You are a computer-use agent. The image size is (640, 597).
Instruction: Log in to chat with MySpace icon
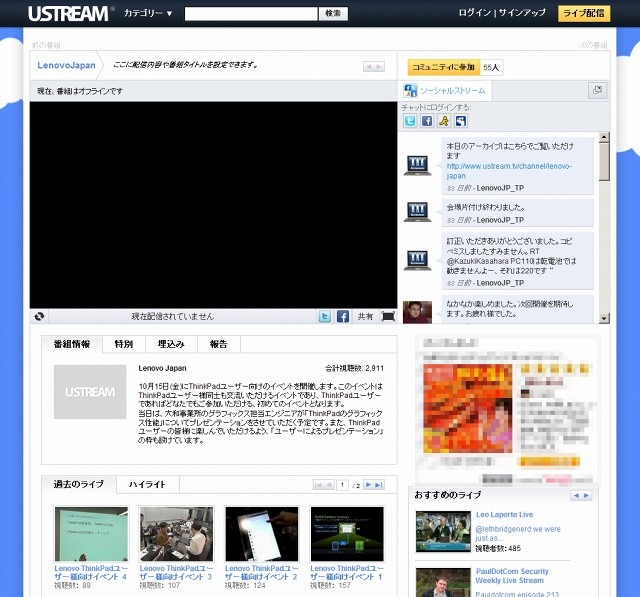[x=461, y=121]
